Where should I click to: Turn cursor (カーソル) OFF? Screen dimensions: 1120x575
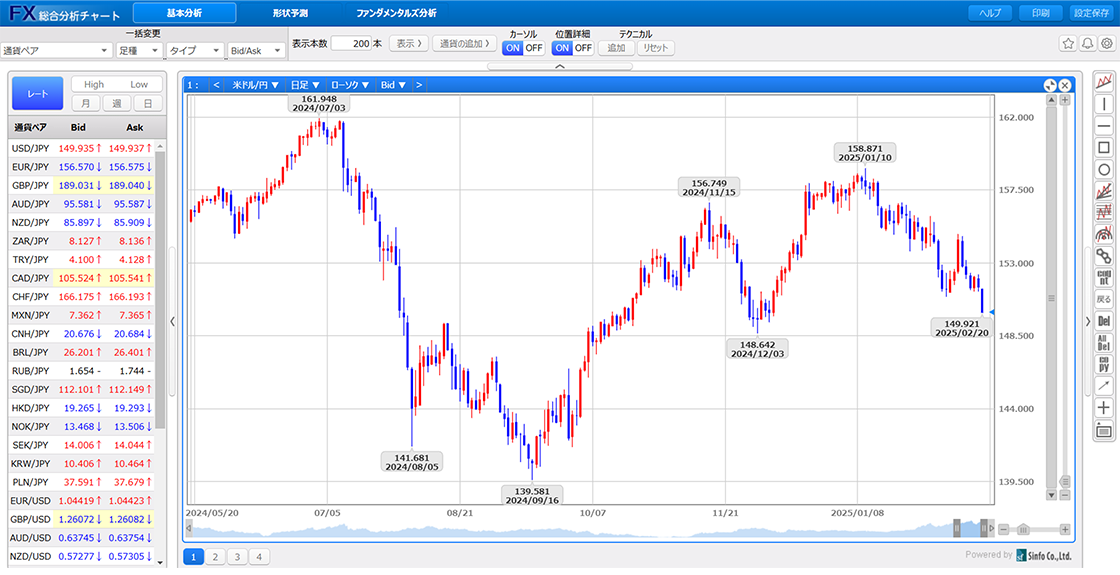tap(534, 48)
